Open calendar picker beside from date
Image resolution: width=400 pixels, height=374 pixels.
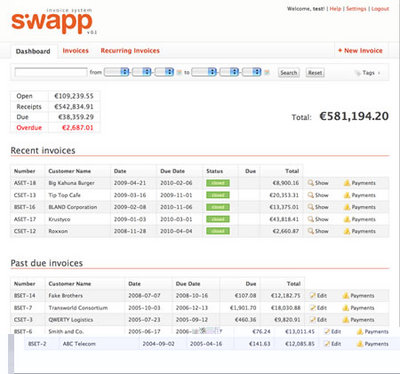click(179, 72)
